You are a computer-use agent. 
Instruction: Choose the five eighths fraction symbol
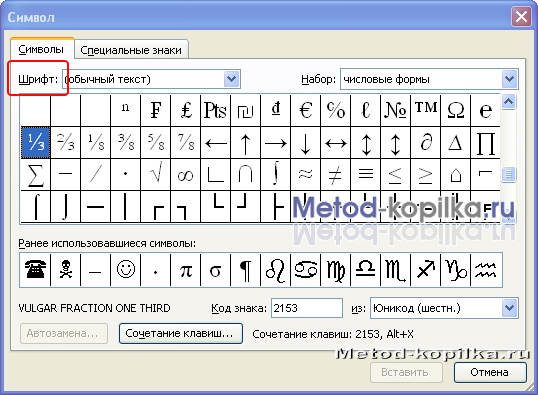pos(155,142)
